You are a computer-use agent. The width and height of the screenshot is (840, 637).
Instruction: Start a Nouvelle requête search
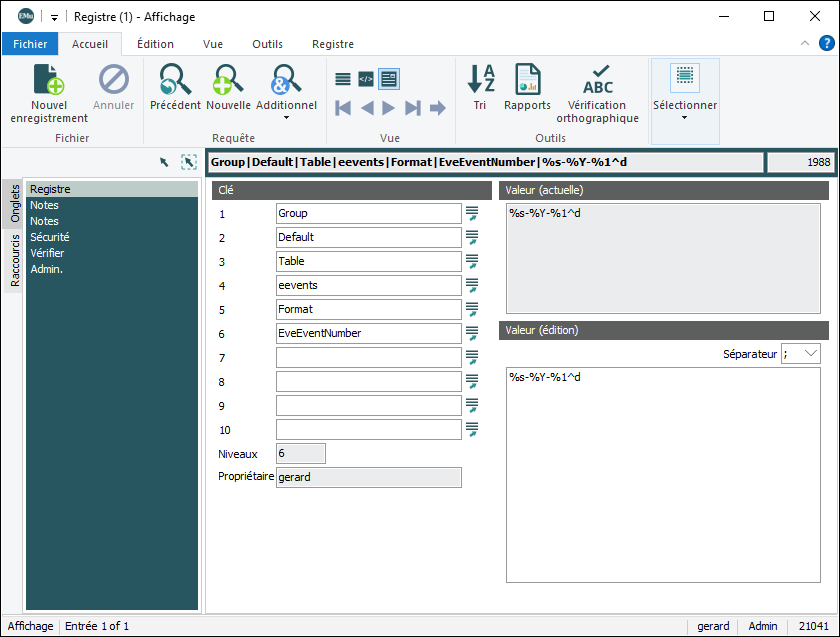pos(228,80)
